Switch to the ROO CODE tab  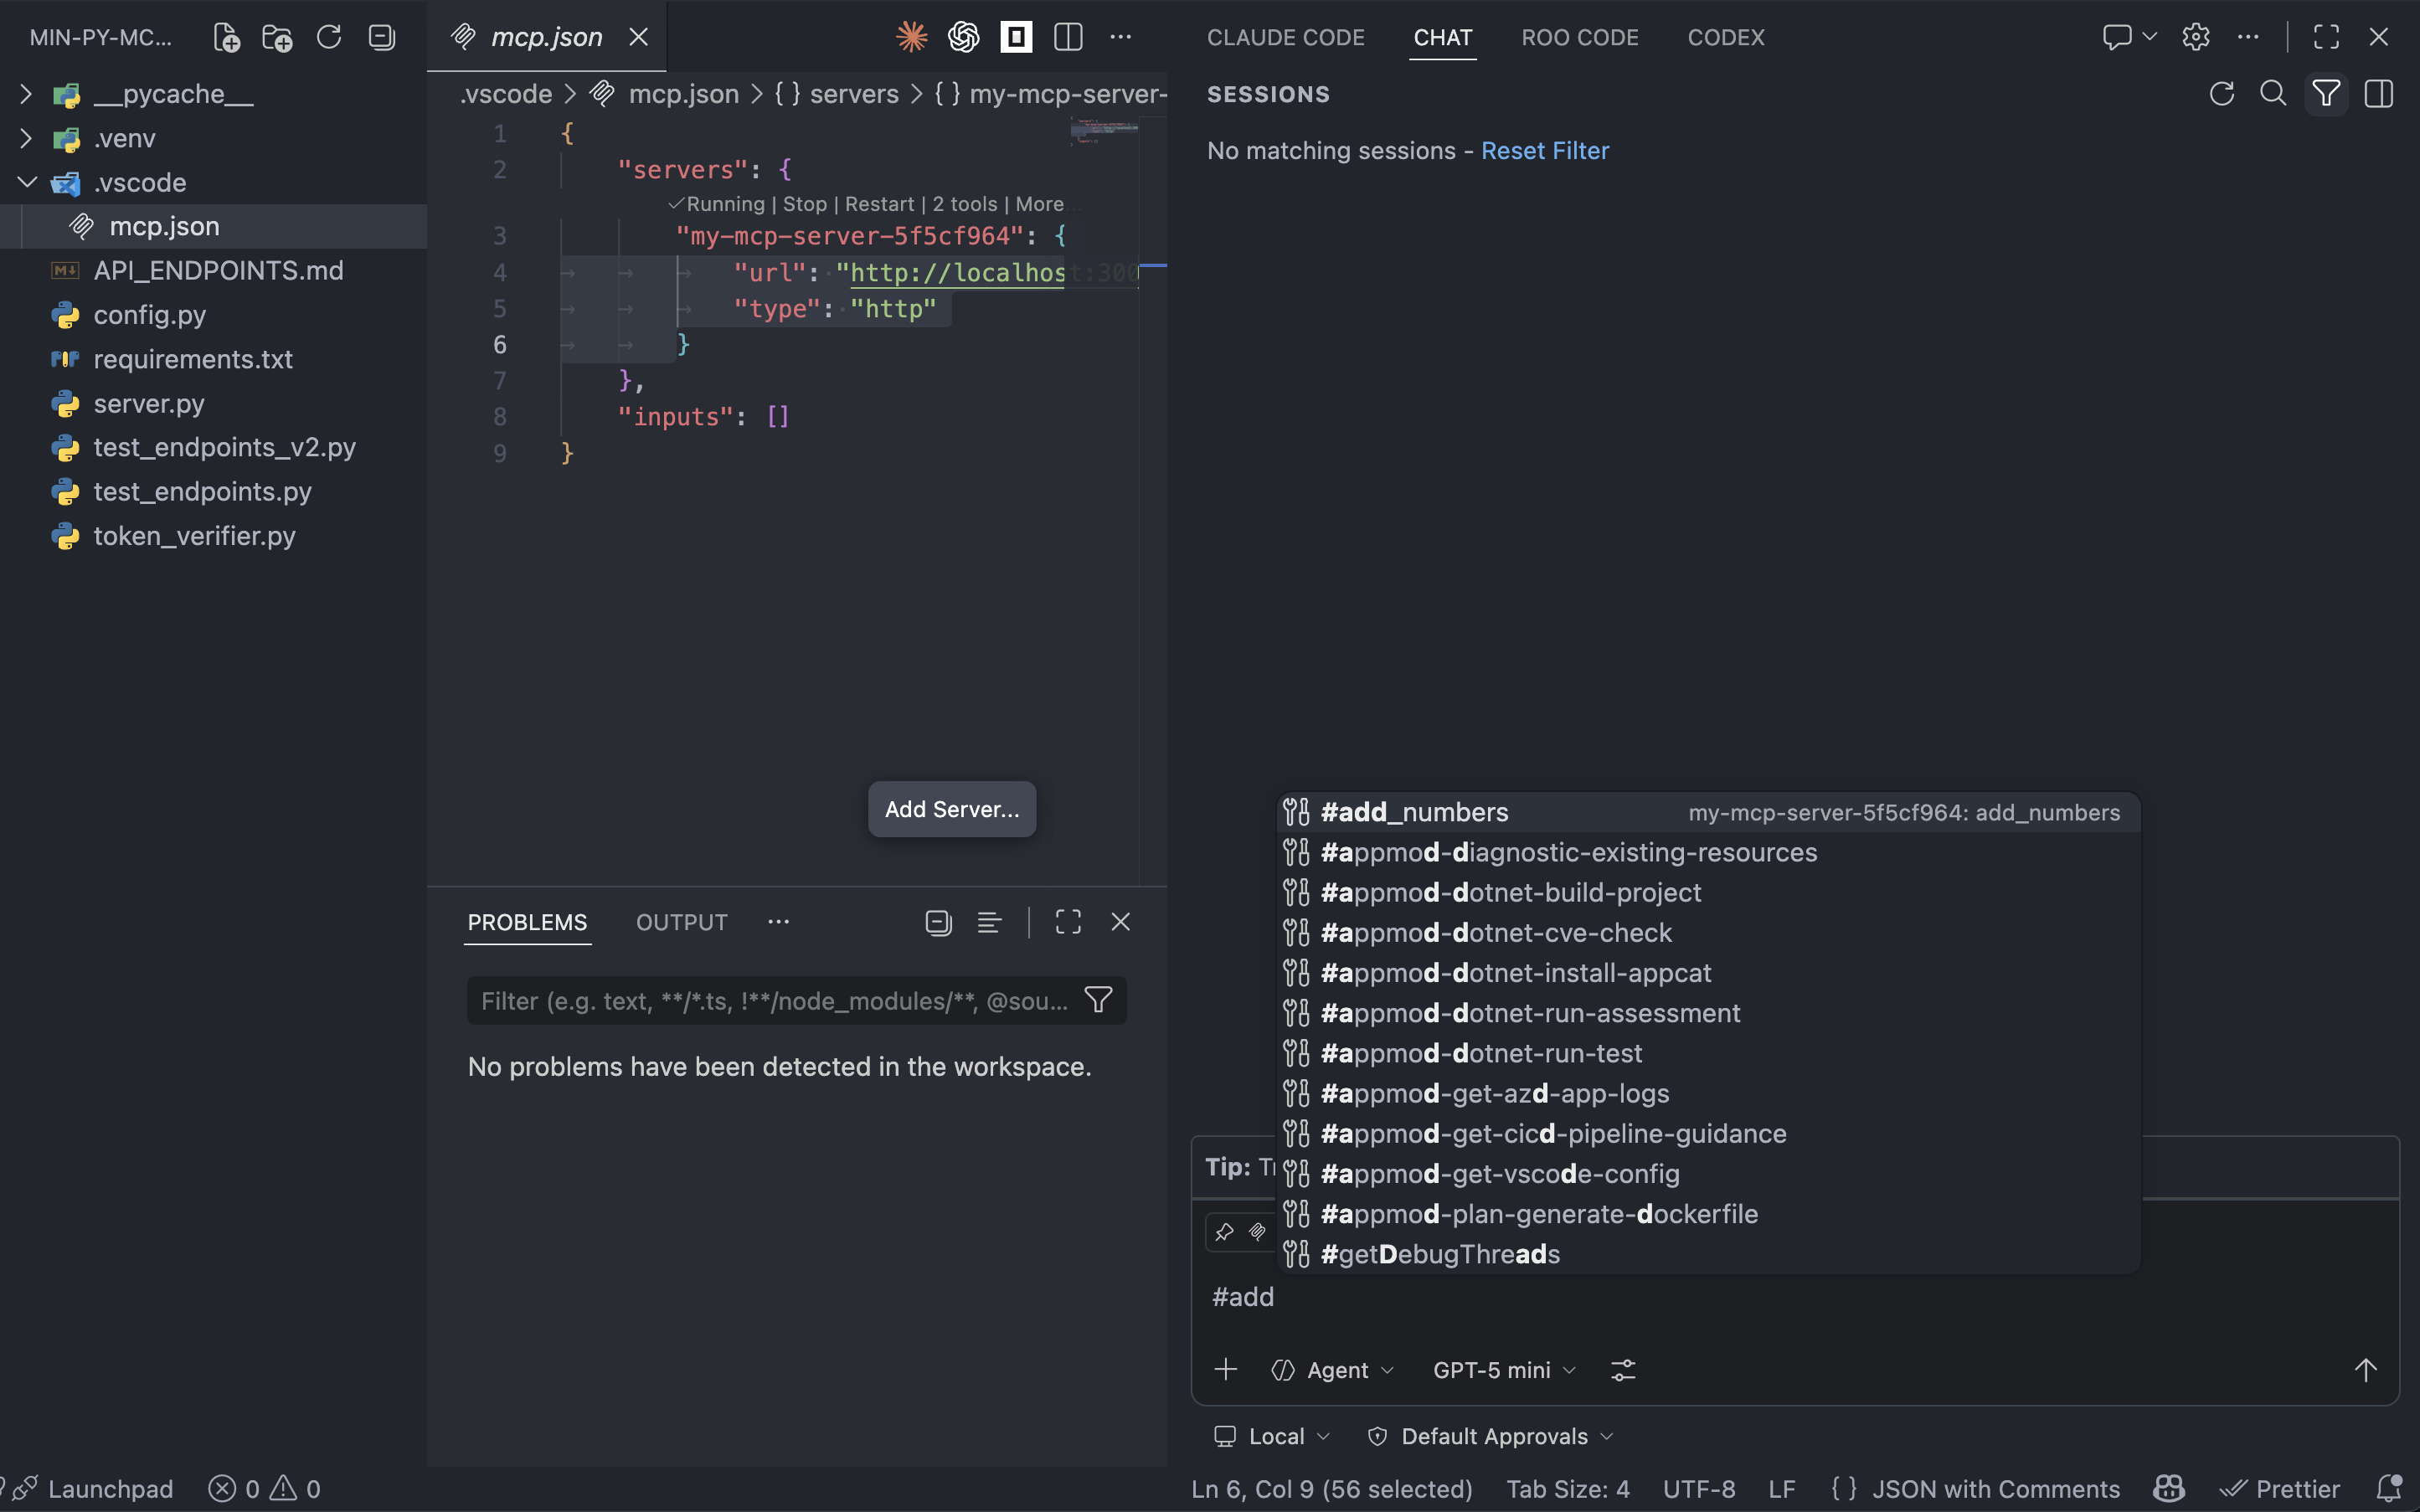click(1579, 37)
